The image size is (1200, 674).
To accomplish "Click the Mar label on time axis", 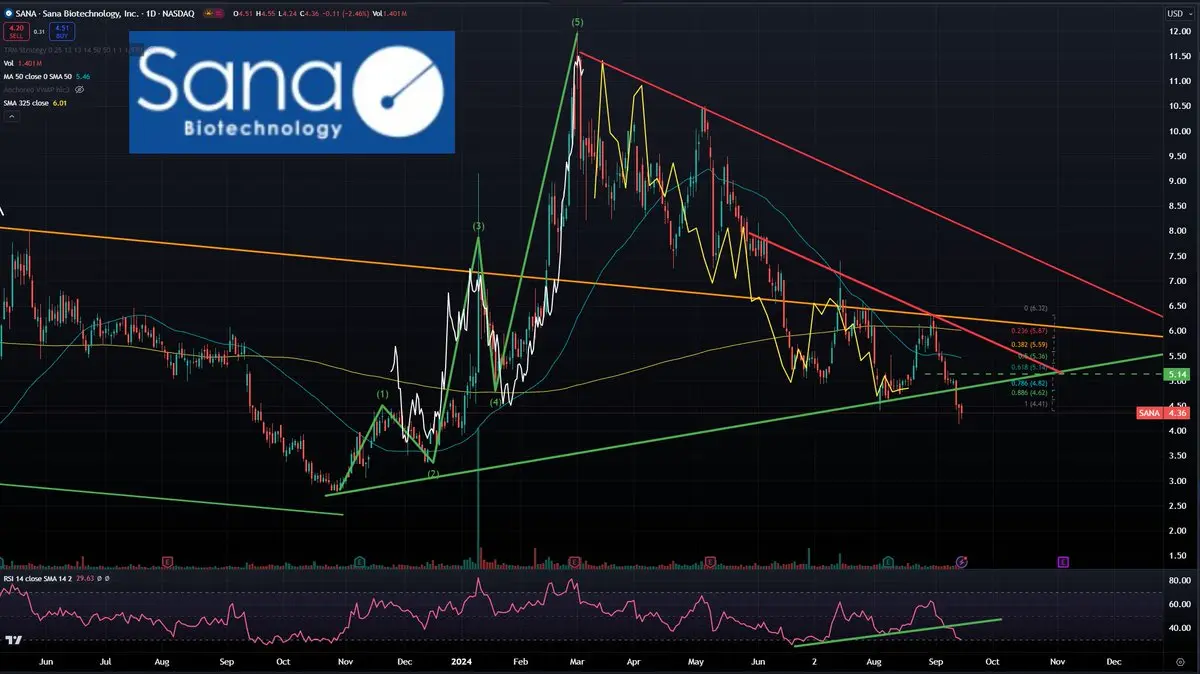I will (579, 662).
